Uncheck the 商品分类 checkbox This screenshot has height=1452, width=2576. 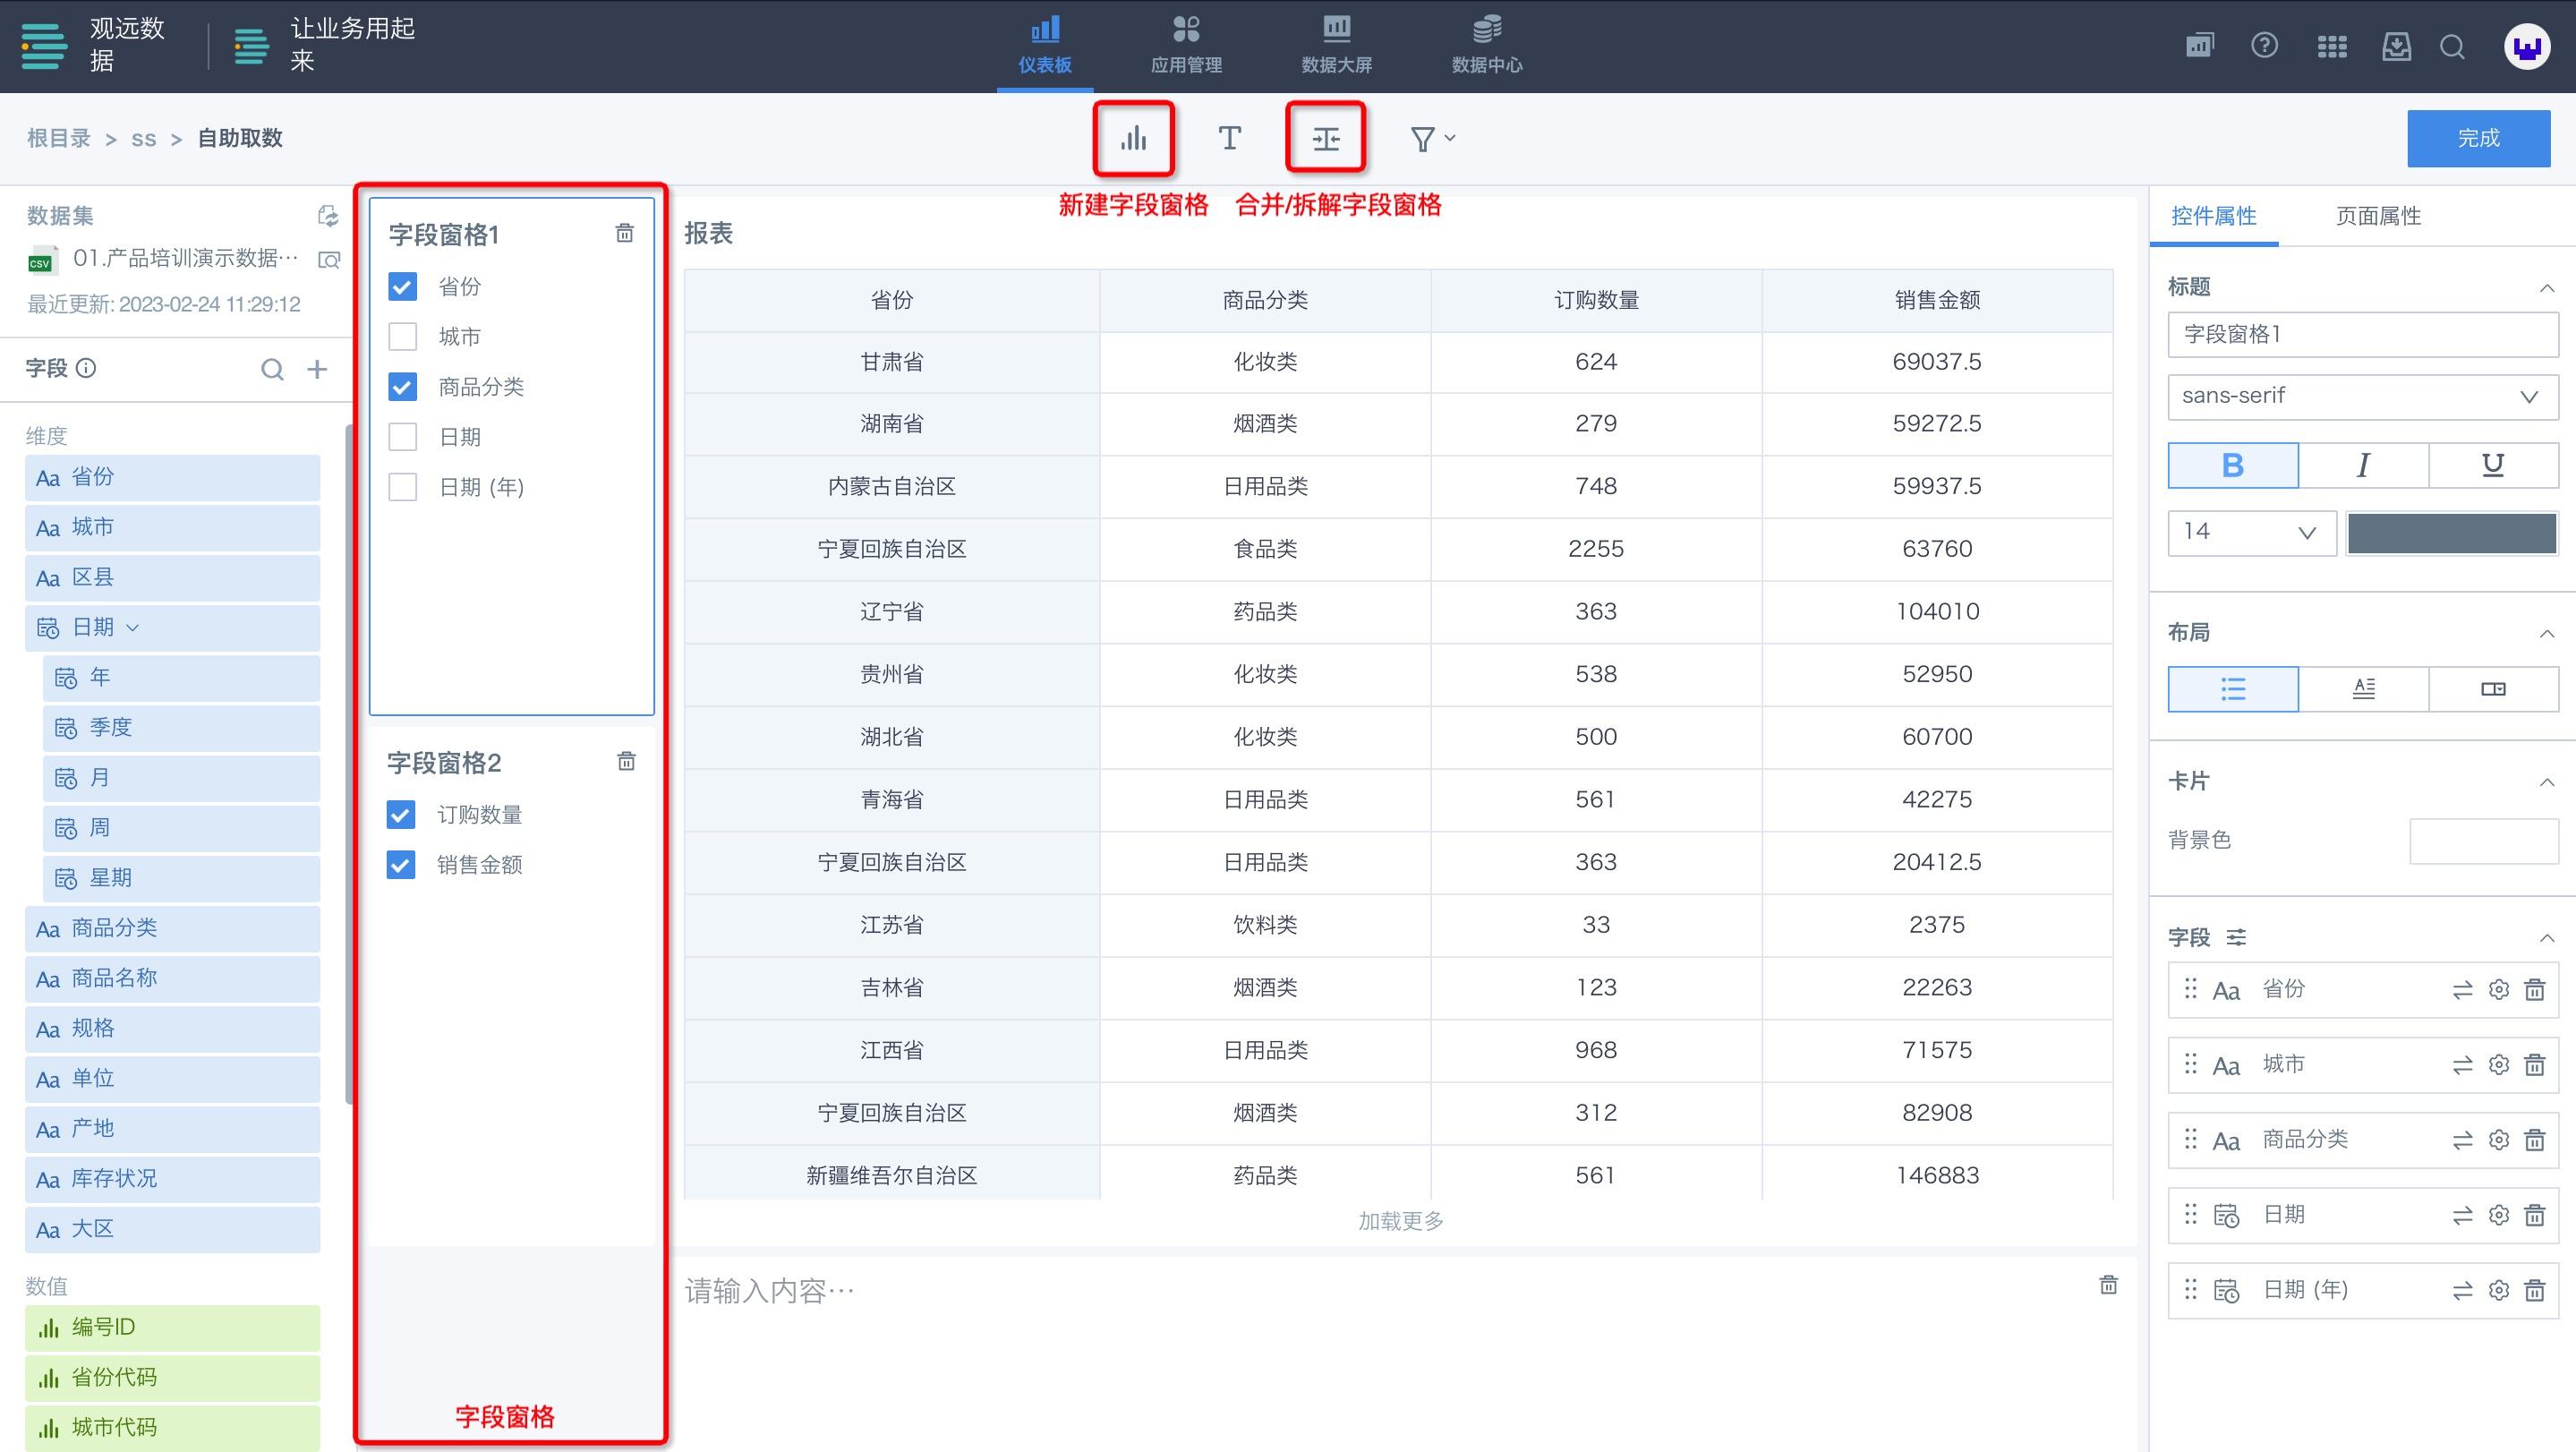pyautogui.click(x=402, y=387)
